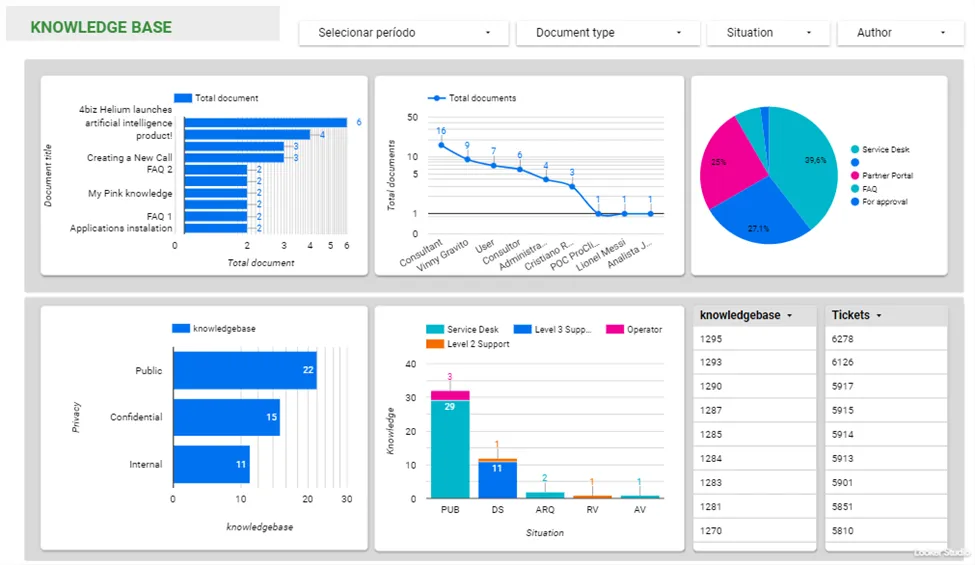The width and height of the screenshot is (975, 565).
Task: Click the Public bar showing 22
Action: tap(245, 370)
